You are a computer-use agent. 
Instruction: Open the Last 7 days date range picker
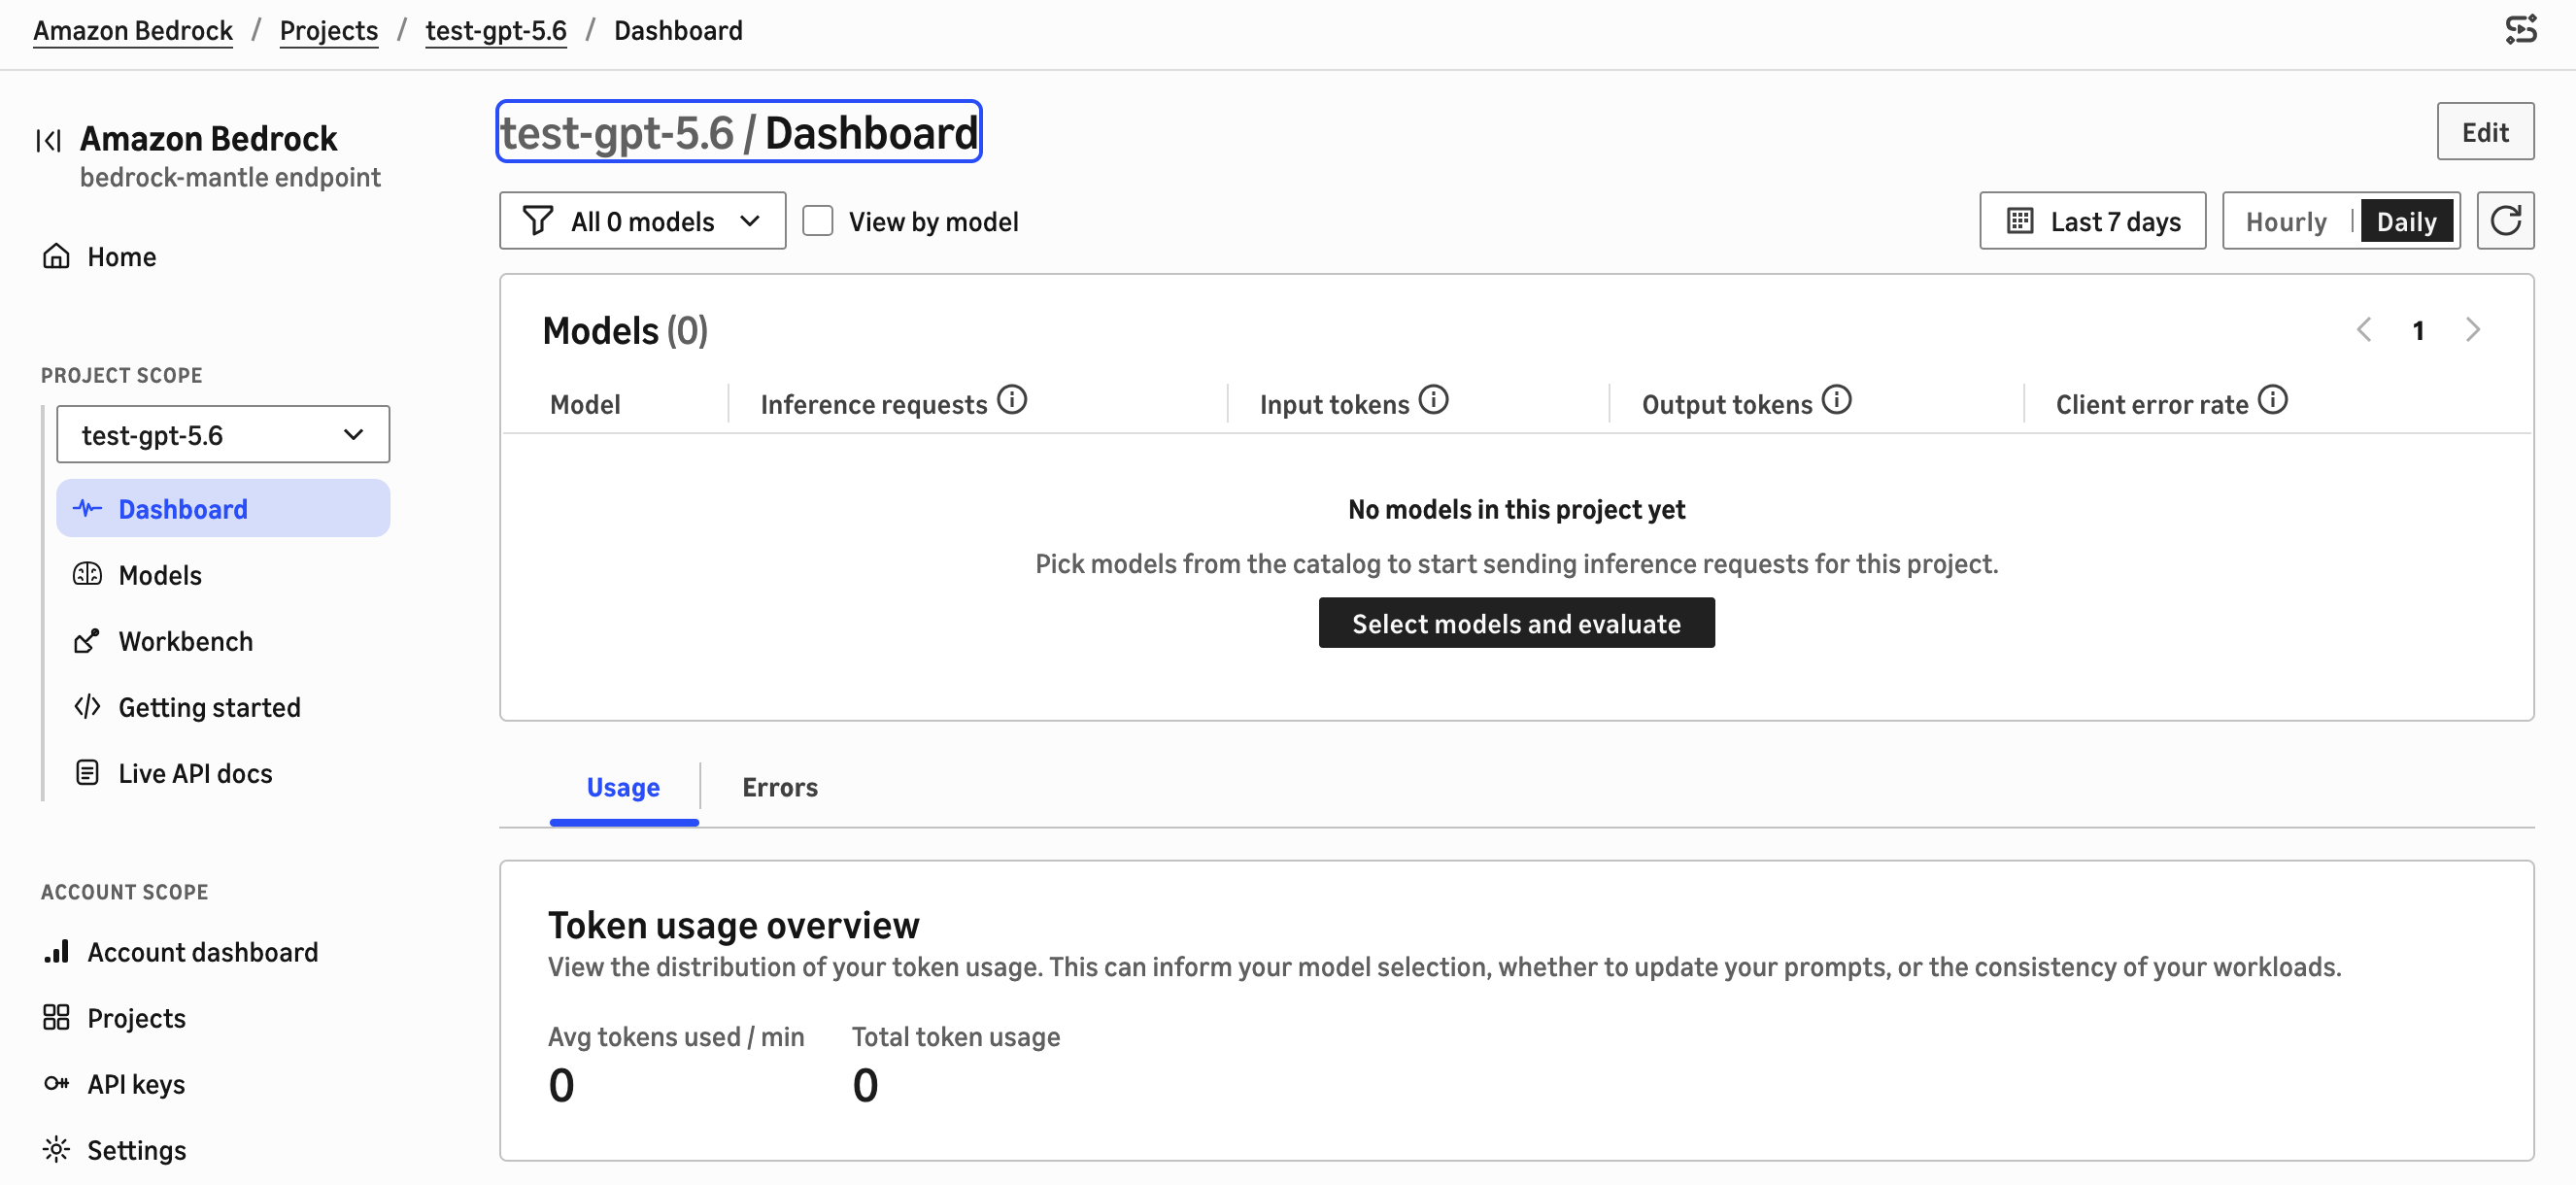point(2092,221)
